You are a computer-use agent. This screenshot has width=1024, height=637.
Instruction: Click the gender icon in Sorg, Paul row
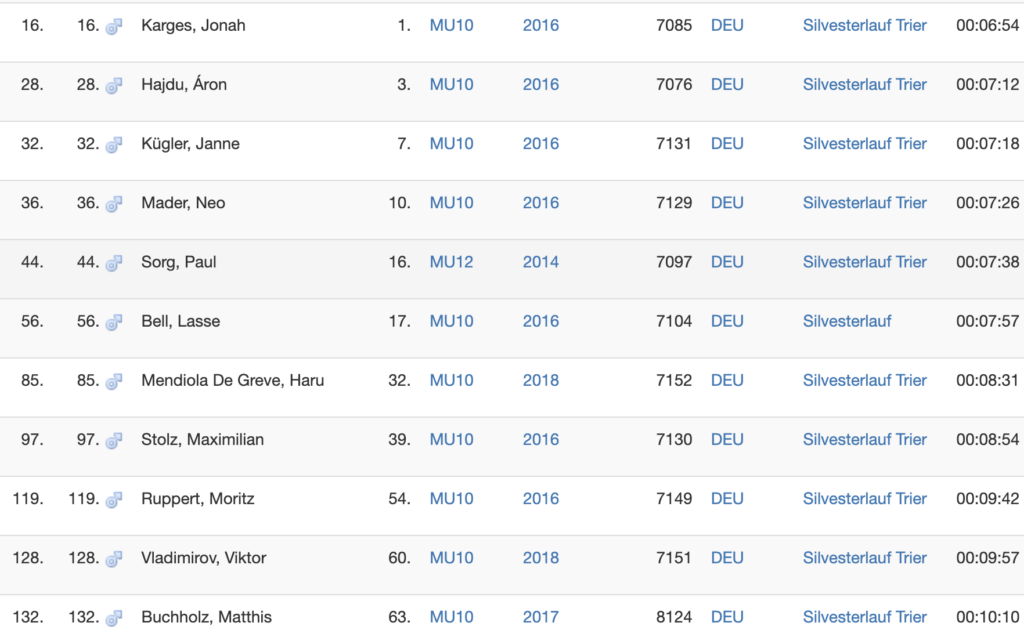(x=114, y=263)
